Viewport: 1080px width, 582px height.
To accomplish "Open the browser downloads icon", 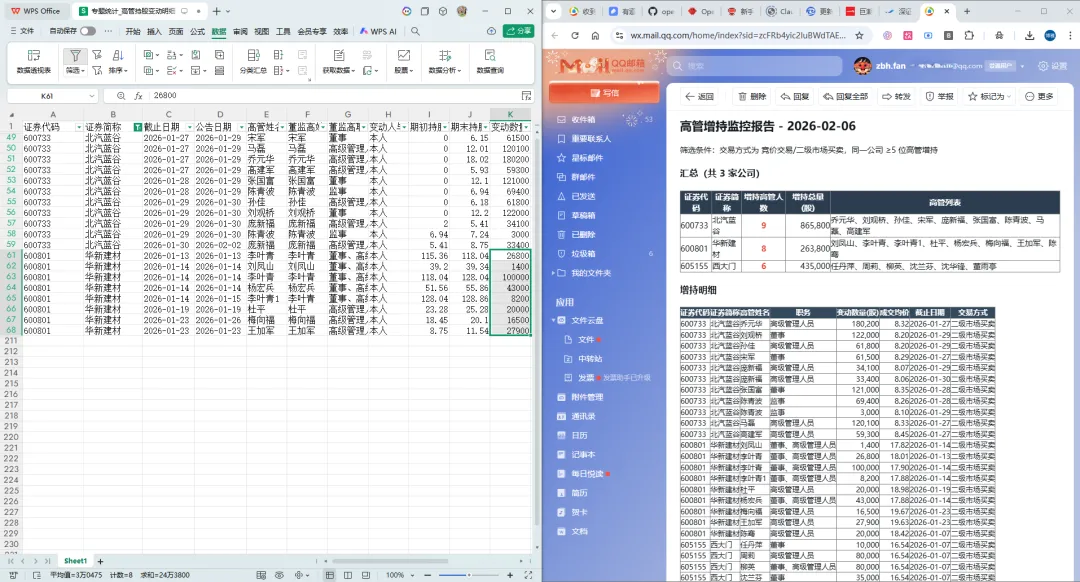I will [x=1029, y=36].
